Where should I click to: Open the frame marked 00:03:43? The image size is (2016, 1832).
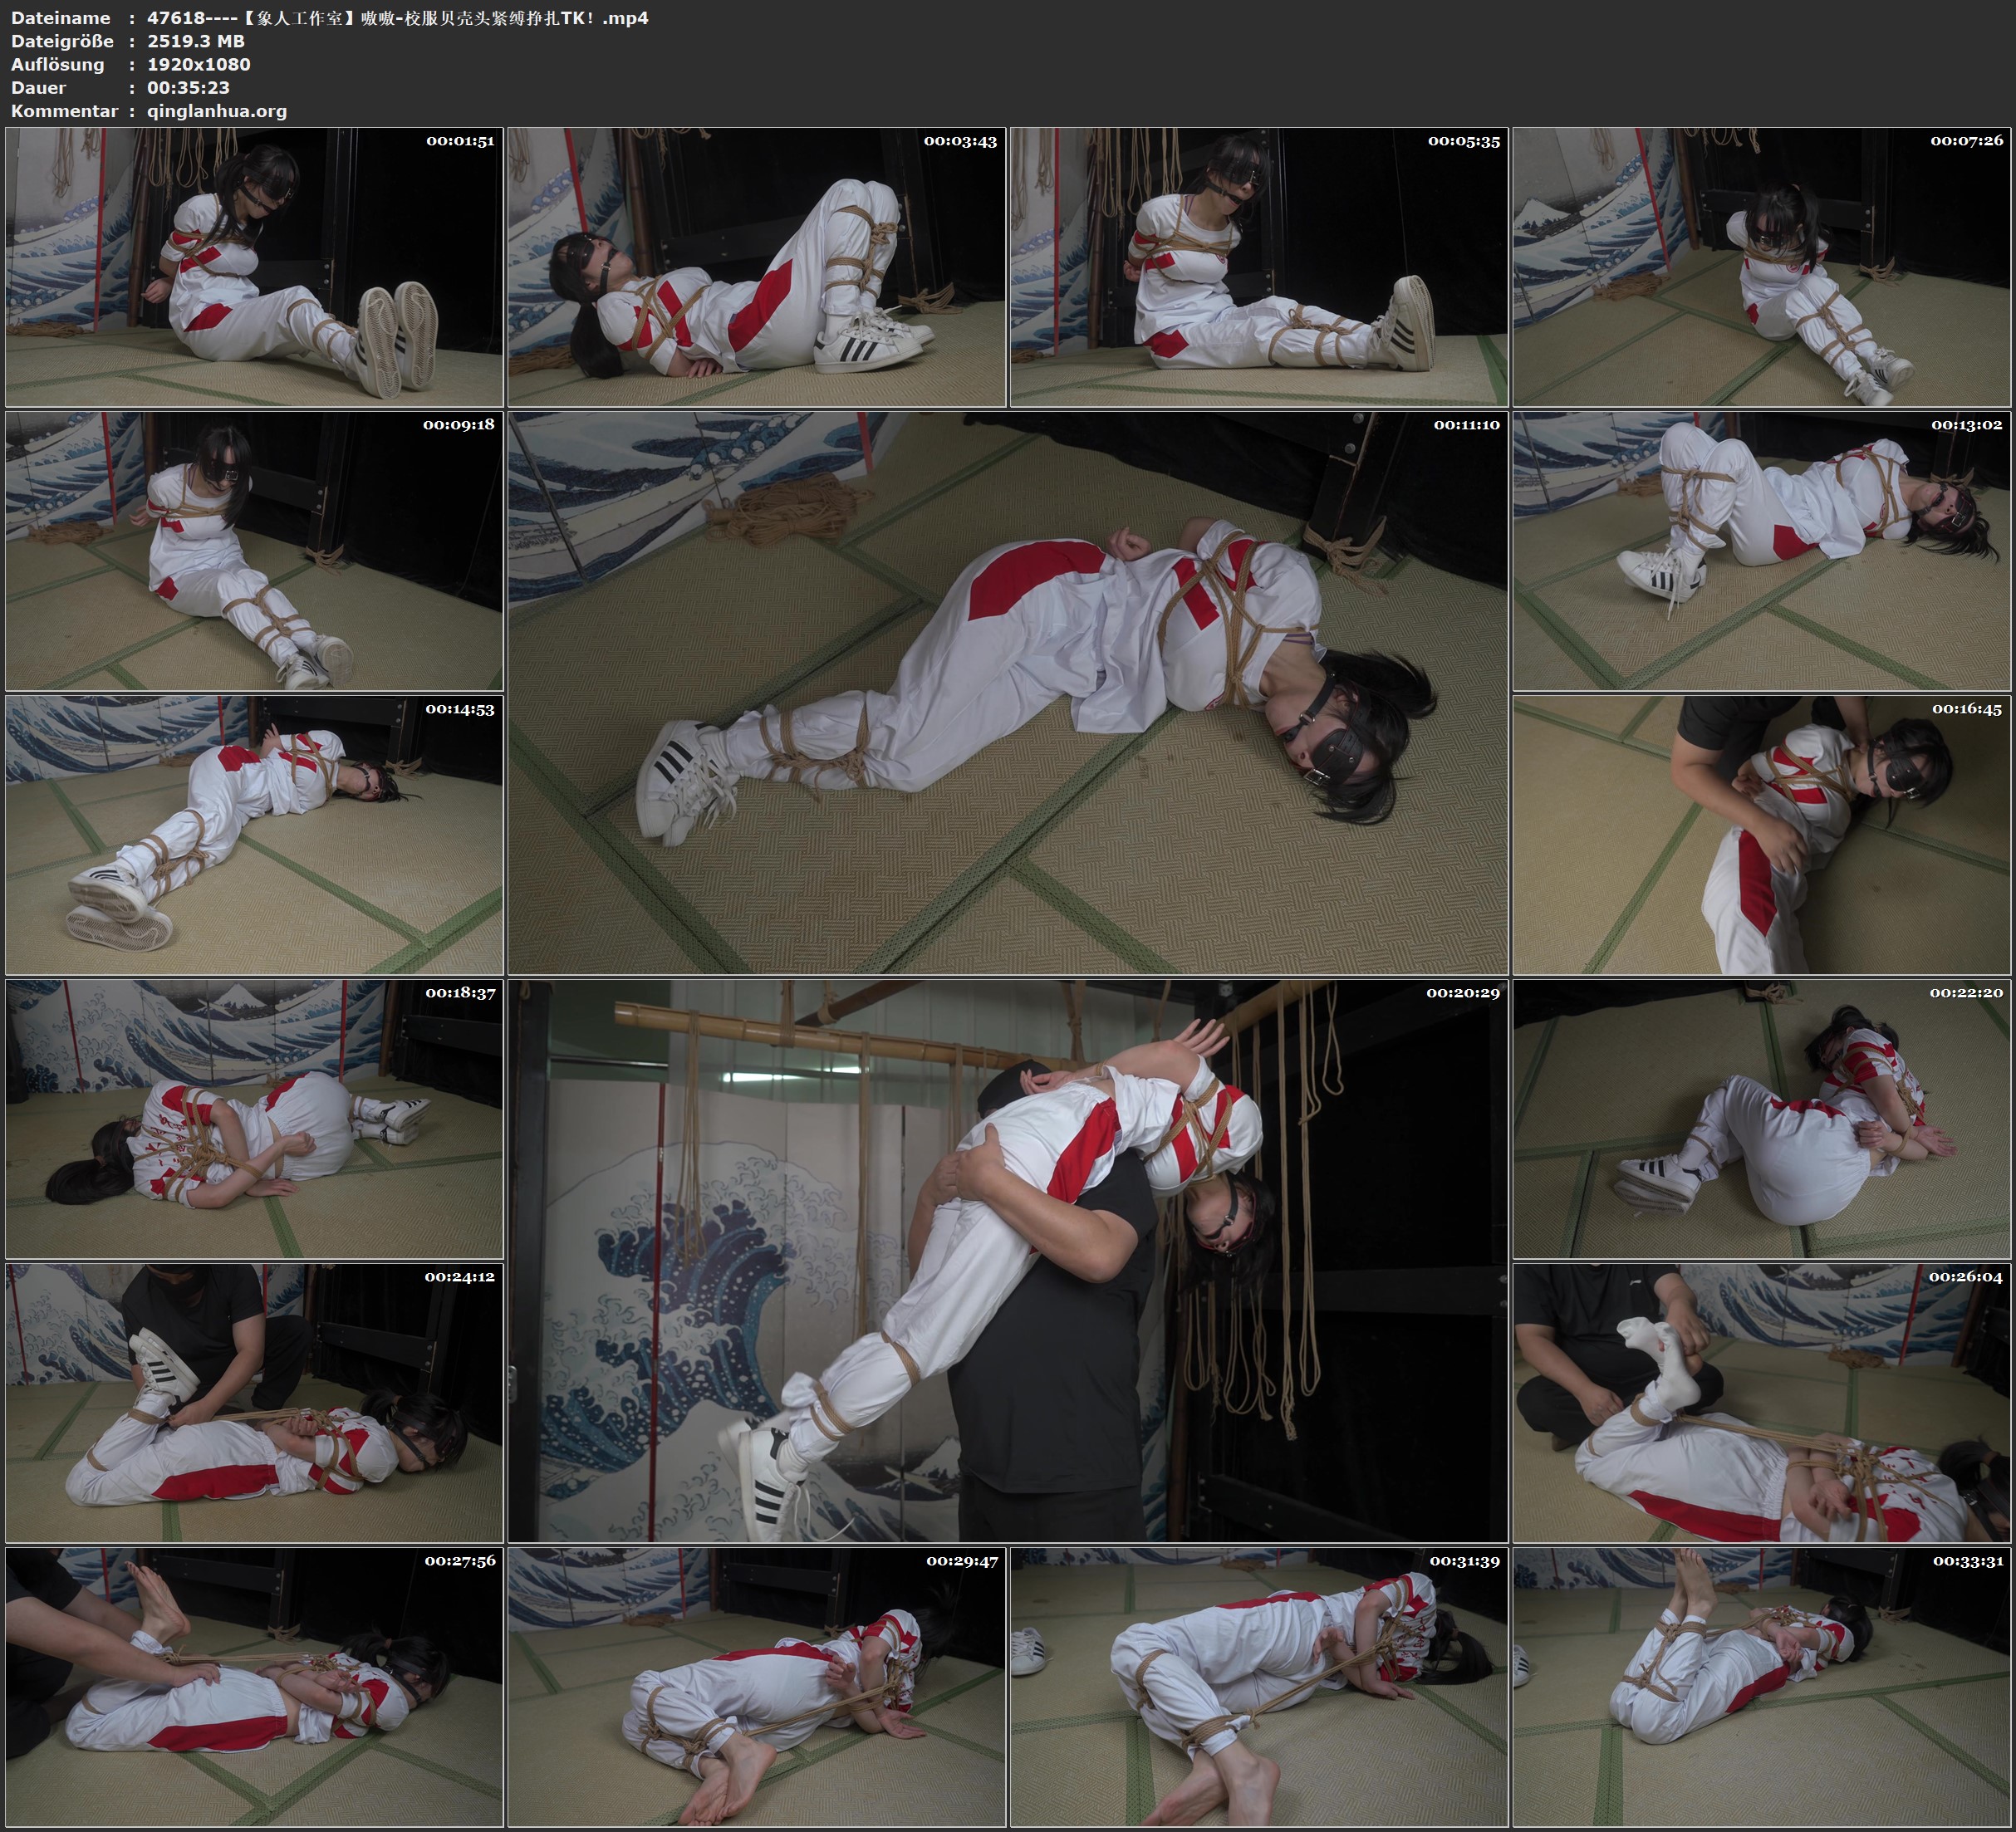pyautogui.click(x=756, y=267)
